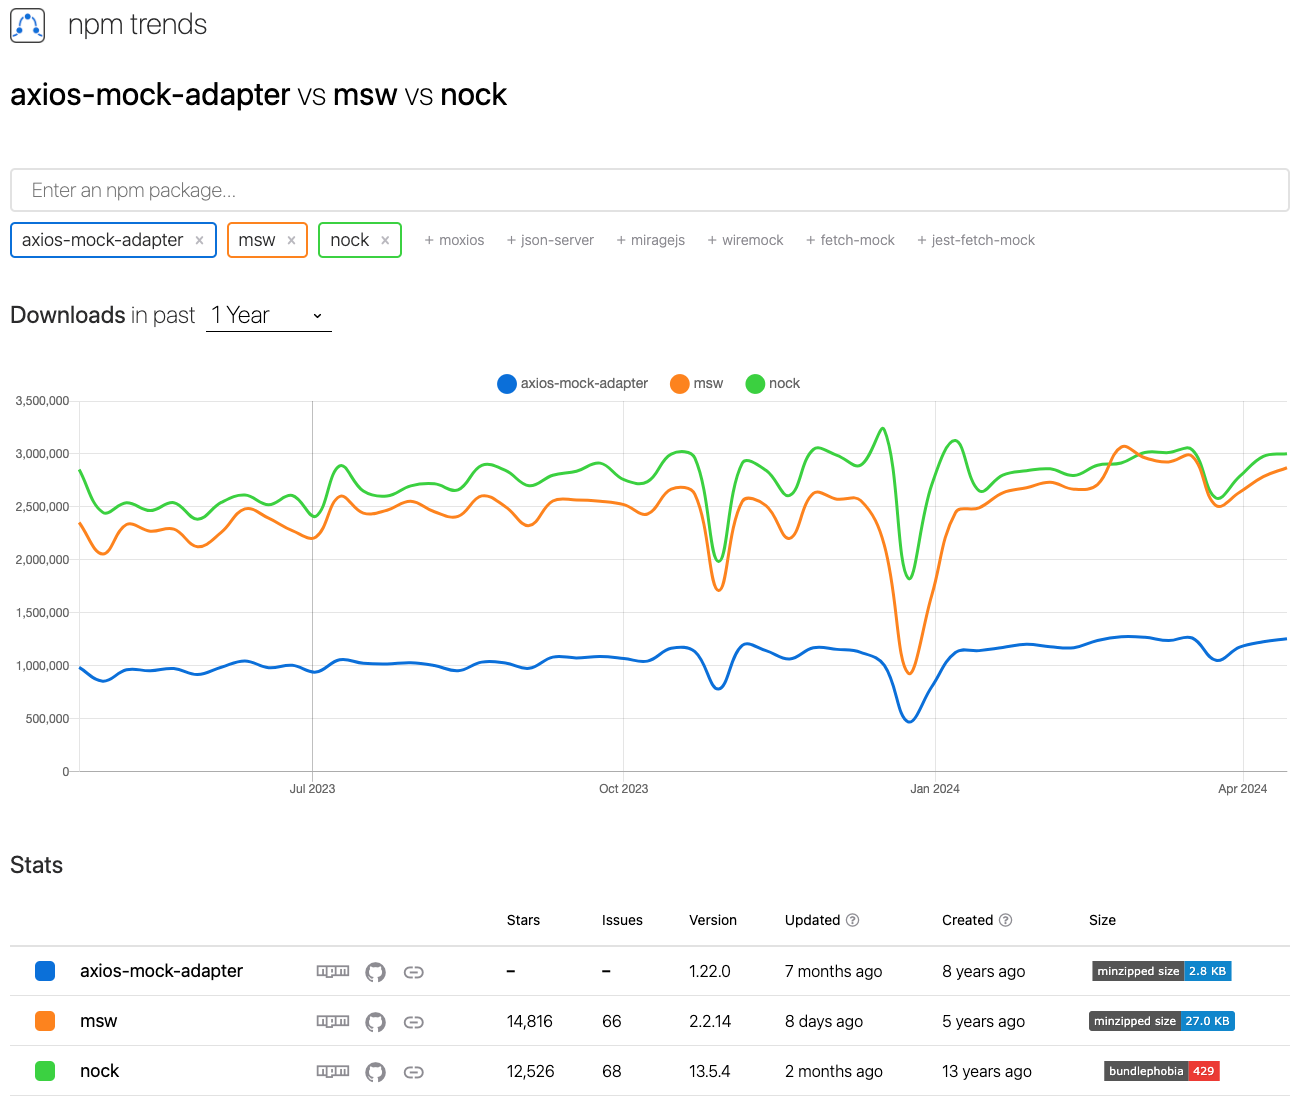
Task: Open axios-mock-adapter minzipped size 2.8 KB badge
Action: pos(1162,971)
